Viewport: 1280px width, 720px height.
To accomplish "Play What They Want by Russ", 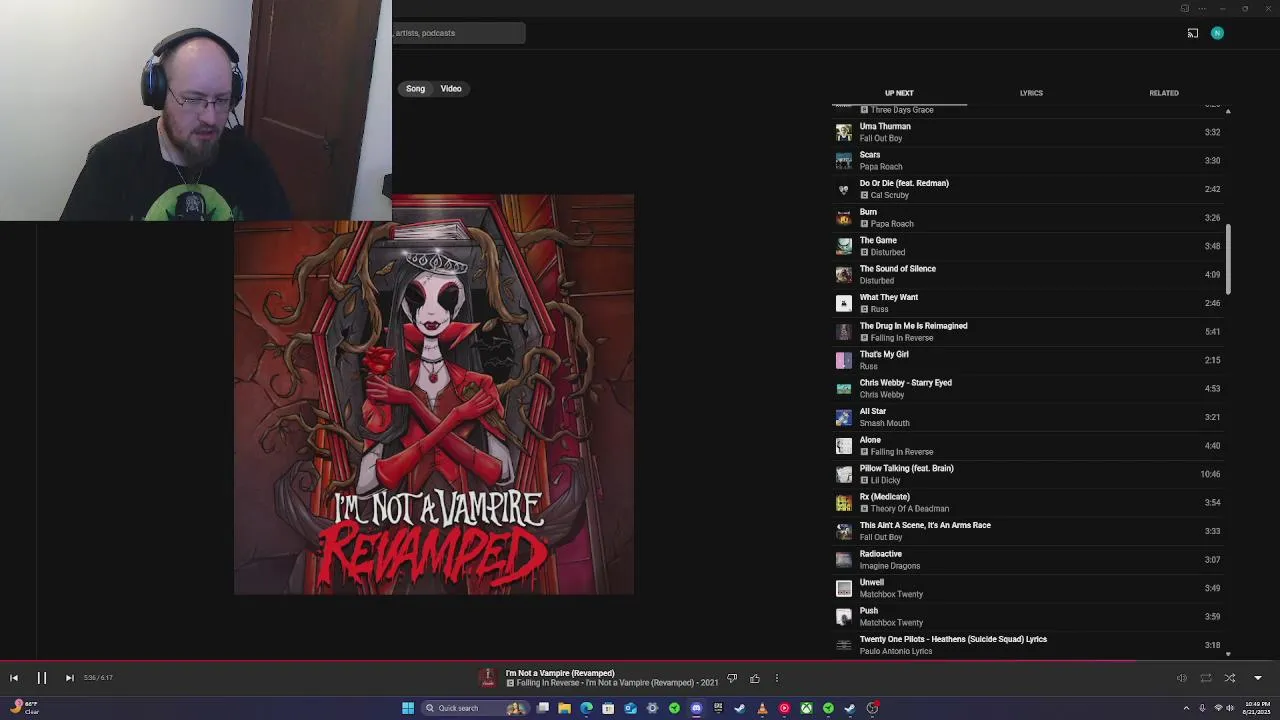I will point(1028,303).
